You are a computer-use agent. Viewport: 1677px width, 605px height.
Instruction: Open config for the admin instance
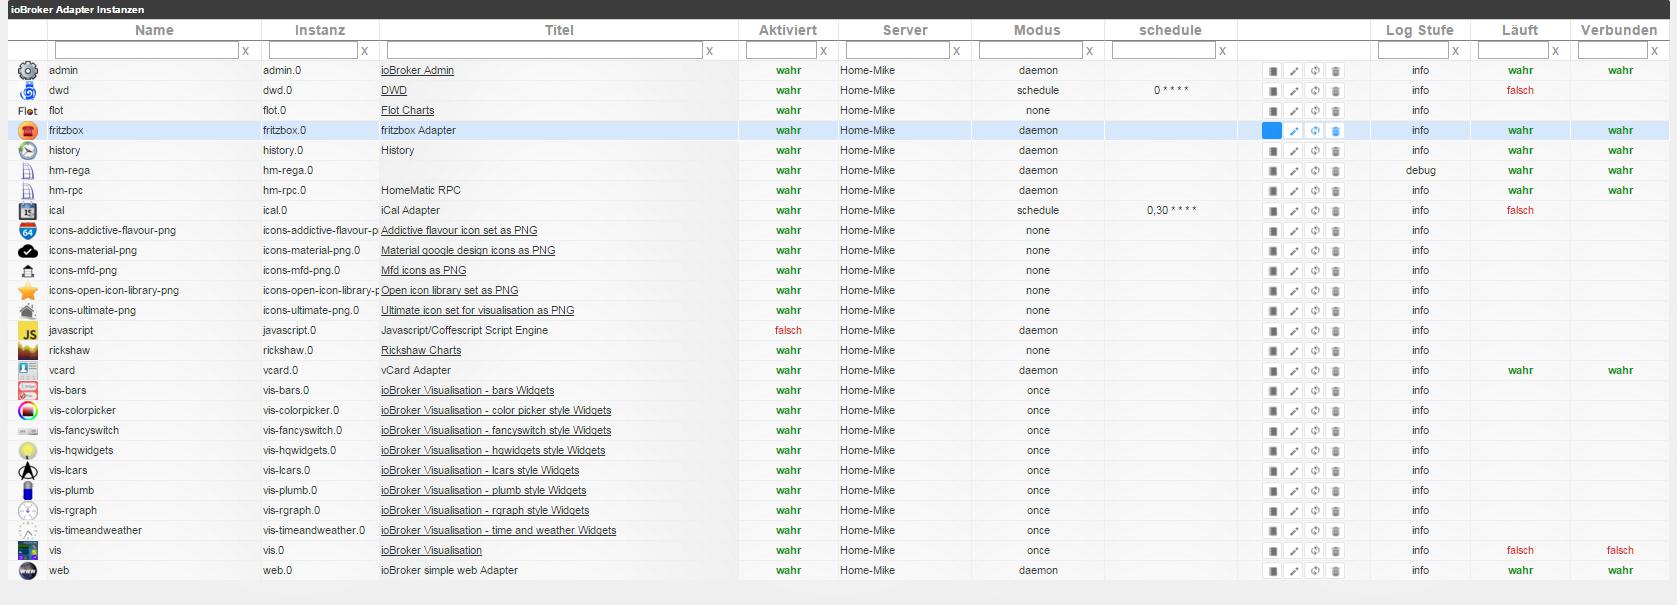point(1272,71)
